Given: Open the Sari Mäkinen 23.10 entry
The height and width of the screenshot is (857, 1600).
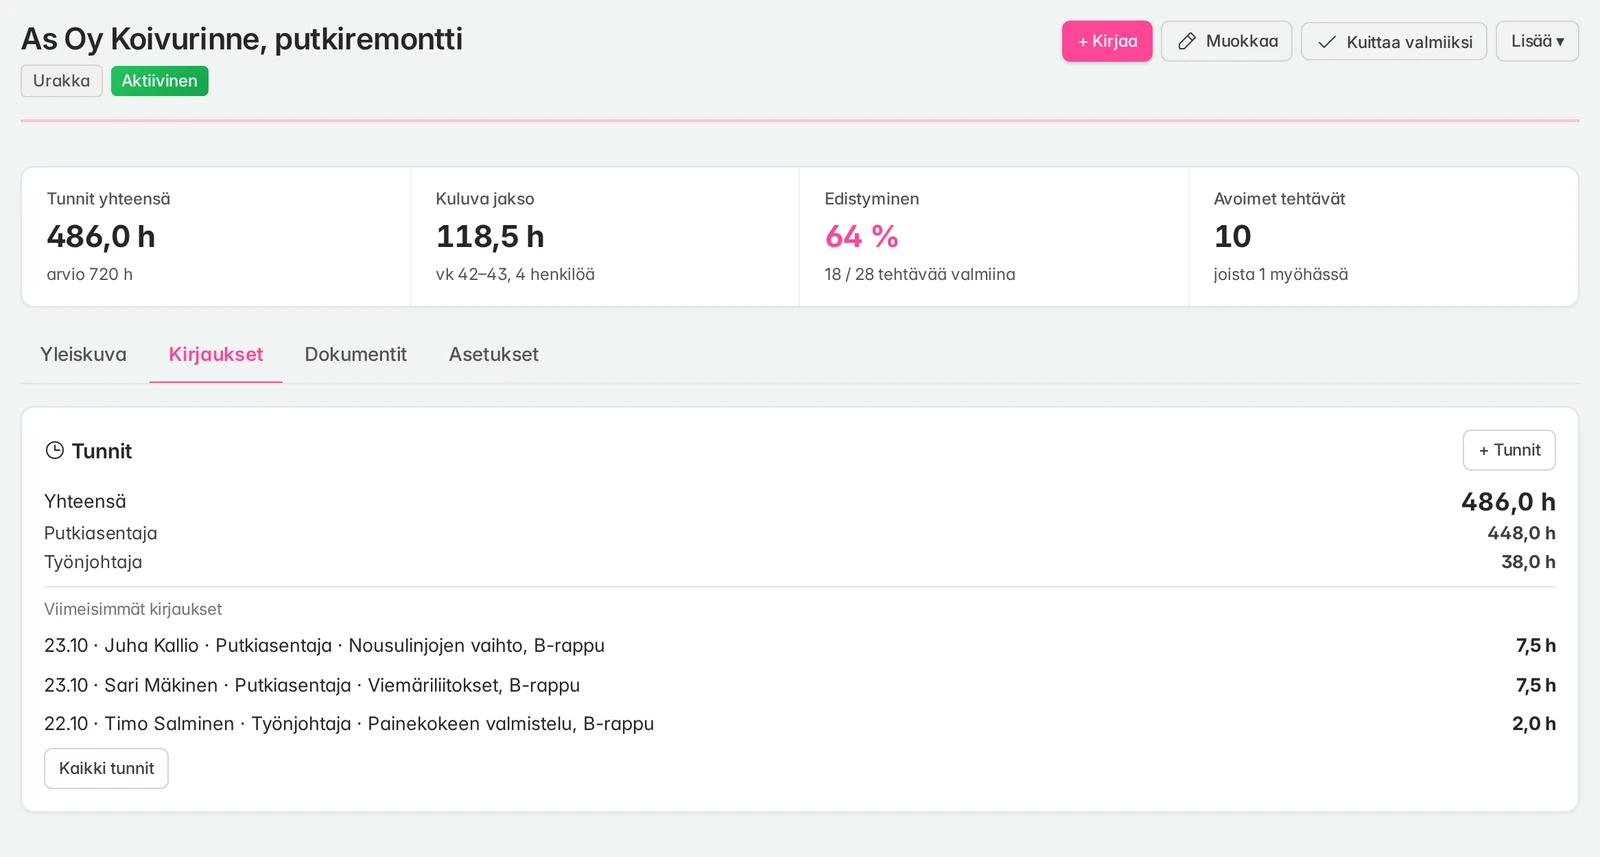Looking at the screenshot, I should pos(800,685).
